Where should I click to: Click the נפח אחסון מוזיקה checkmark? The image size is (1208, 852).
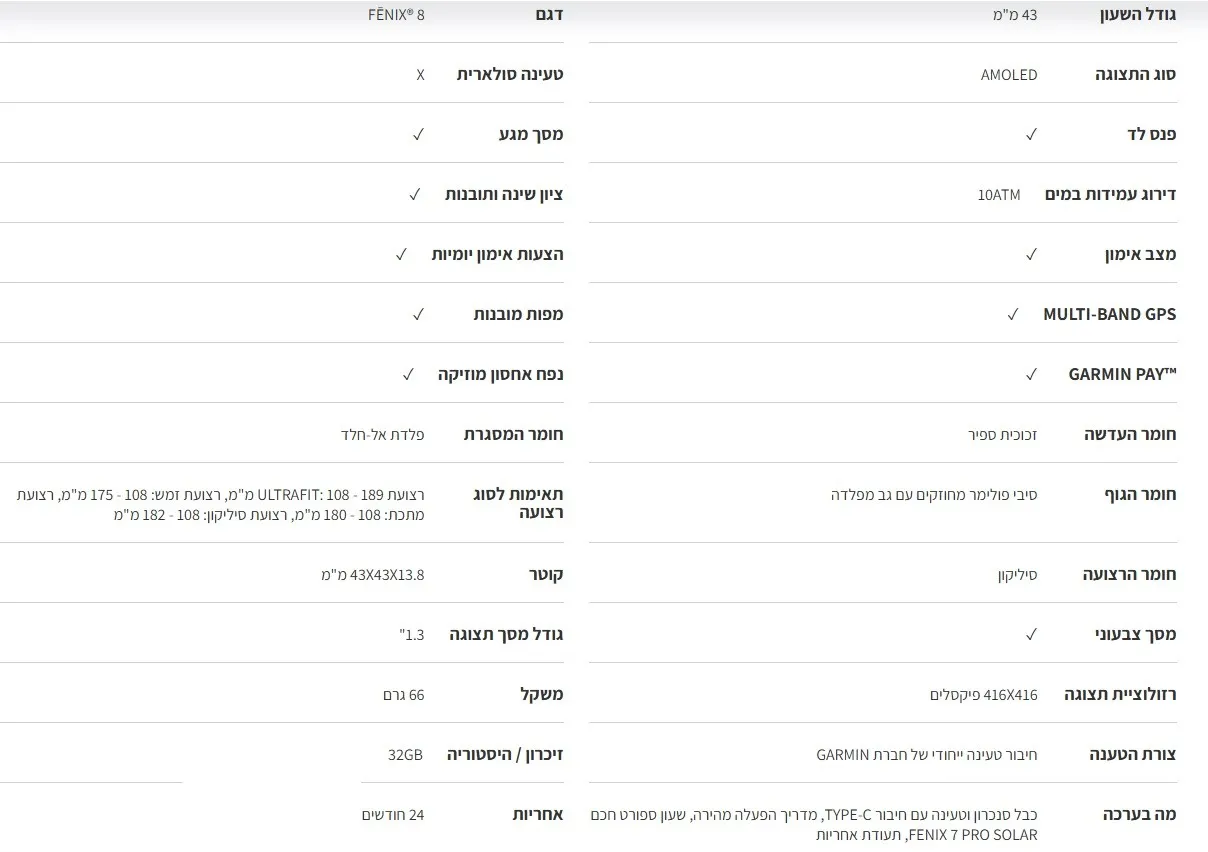click(x=408, y=374)
